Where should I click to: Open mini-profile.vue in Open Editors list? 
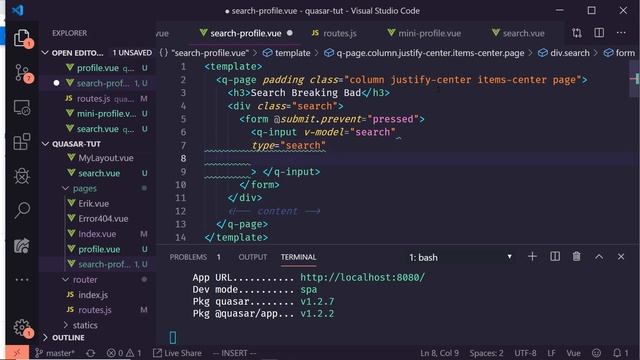click(107, 114)
